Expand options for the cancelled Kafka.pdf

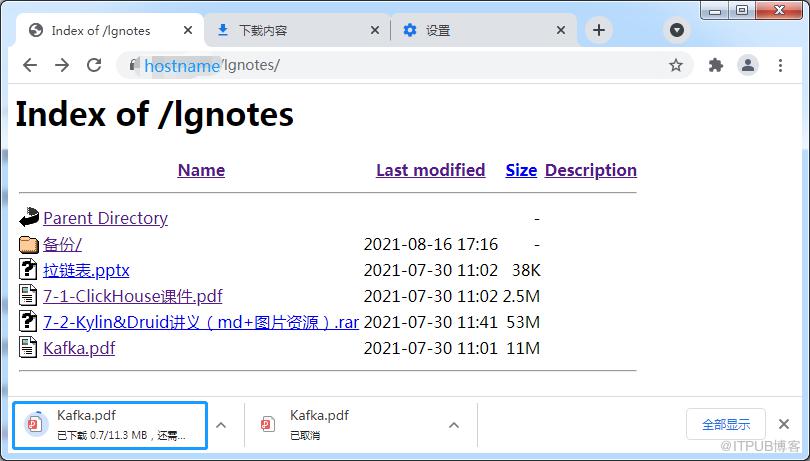click(454, 425)
